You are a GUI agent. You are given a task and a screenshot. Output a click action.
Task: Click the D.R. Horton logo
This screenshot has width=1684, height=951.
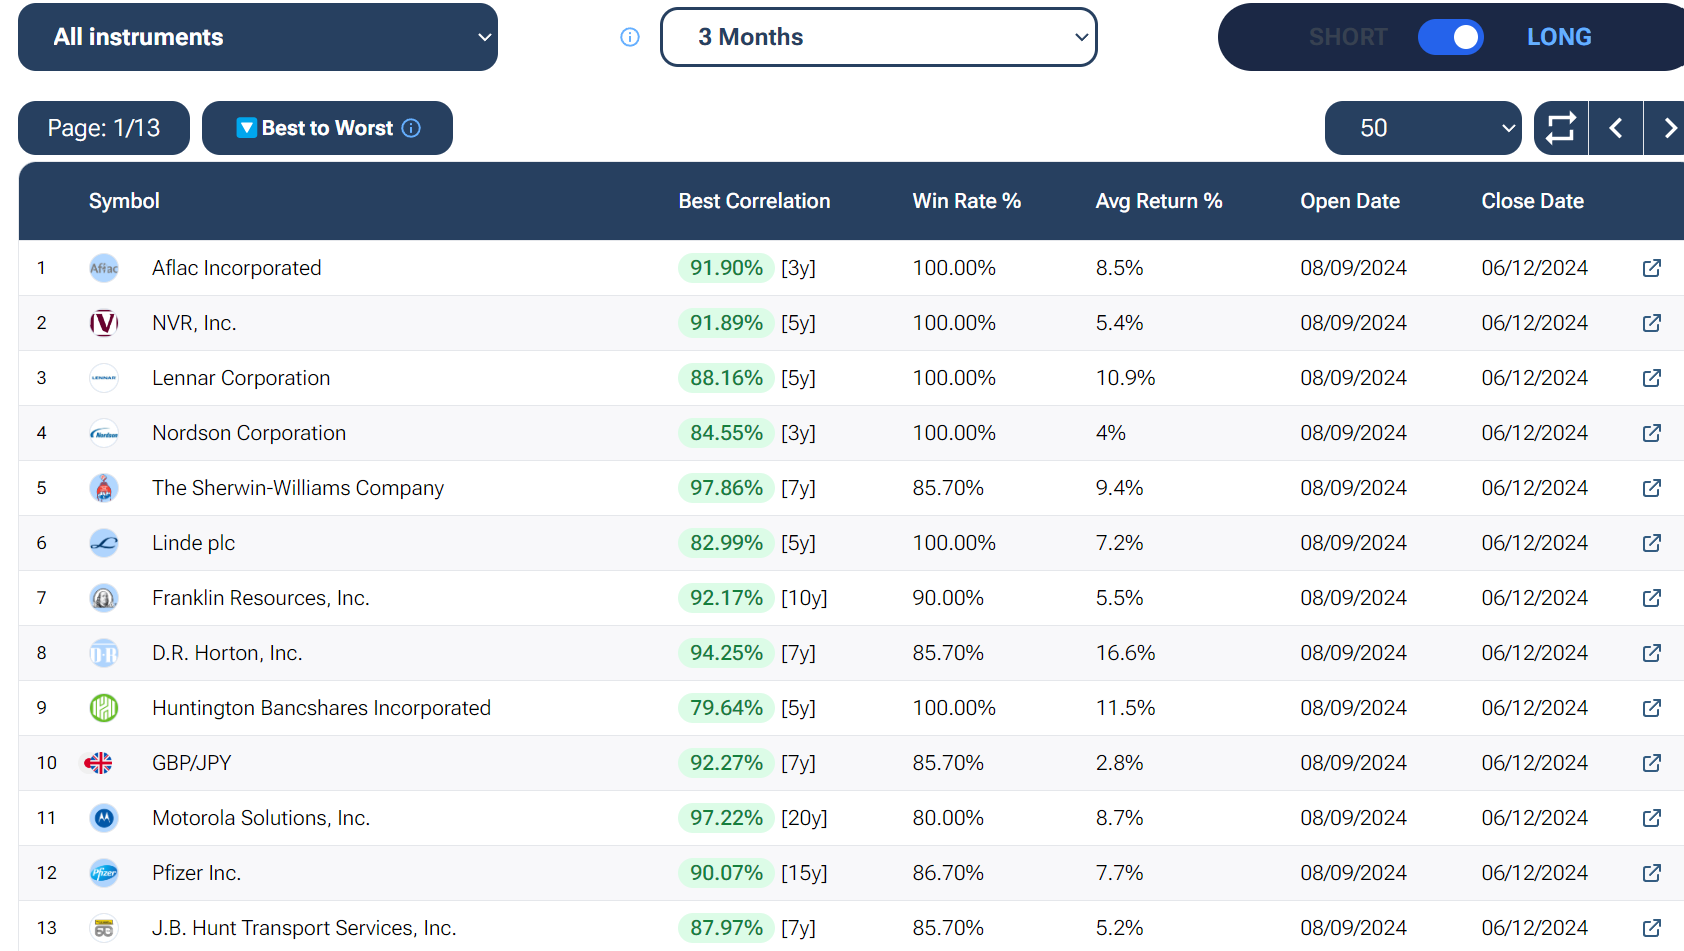[x=104, y=653]
